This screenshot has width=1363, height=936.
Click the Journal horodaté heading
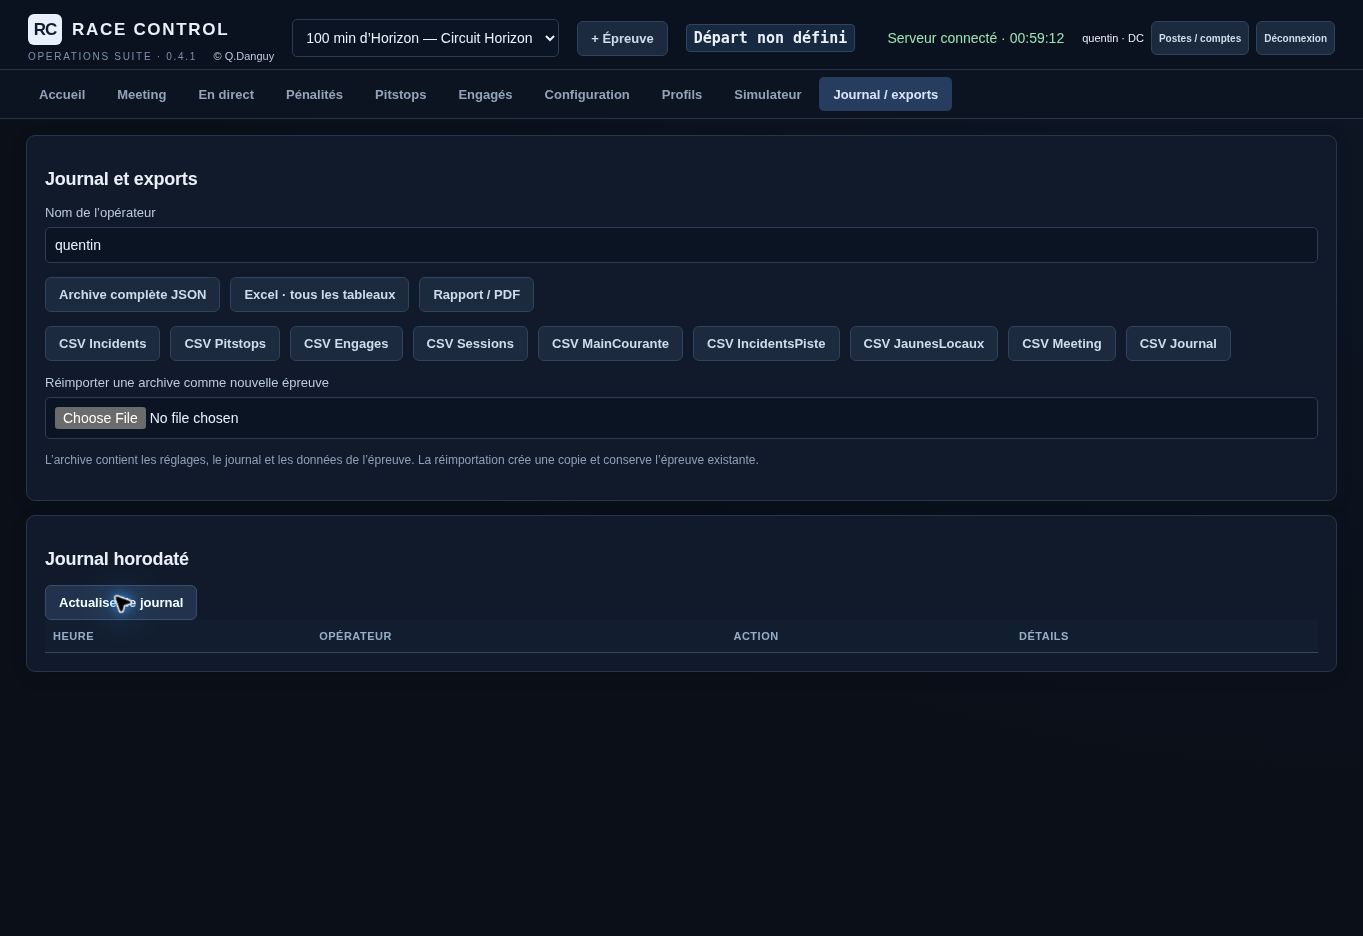pos(117,559)
